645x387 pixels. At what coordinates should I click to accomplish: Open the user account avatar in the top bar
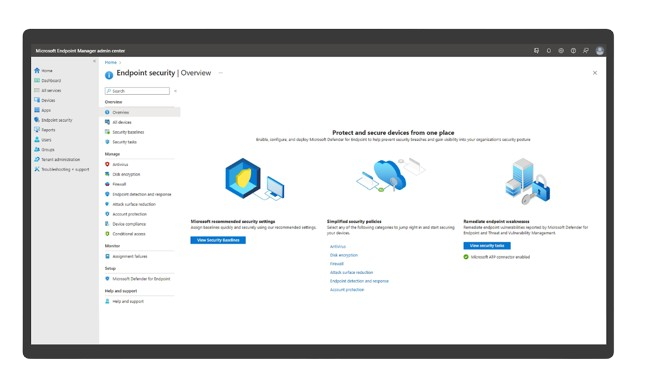pos(600,51)
